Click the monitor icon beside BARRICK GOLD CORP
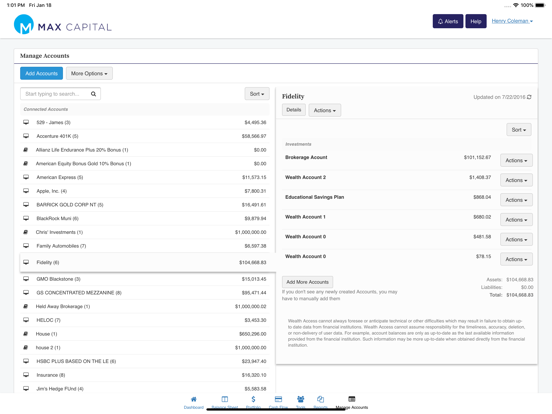Screen dimensions: 552x414 click(x=26, y=205)
